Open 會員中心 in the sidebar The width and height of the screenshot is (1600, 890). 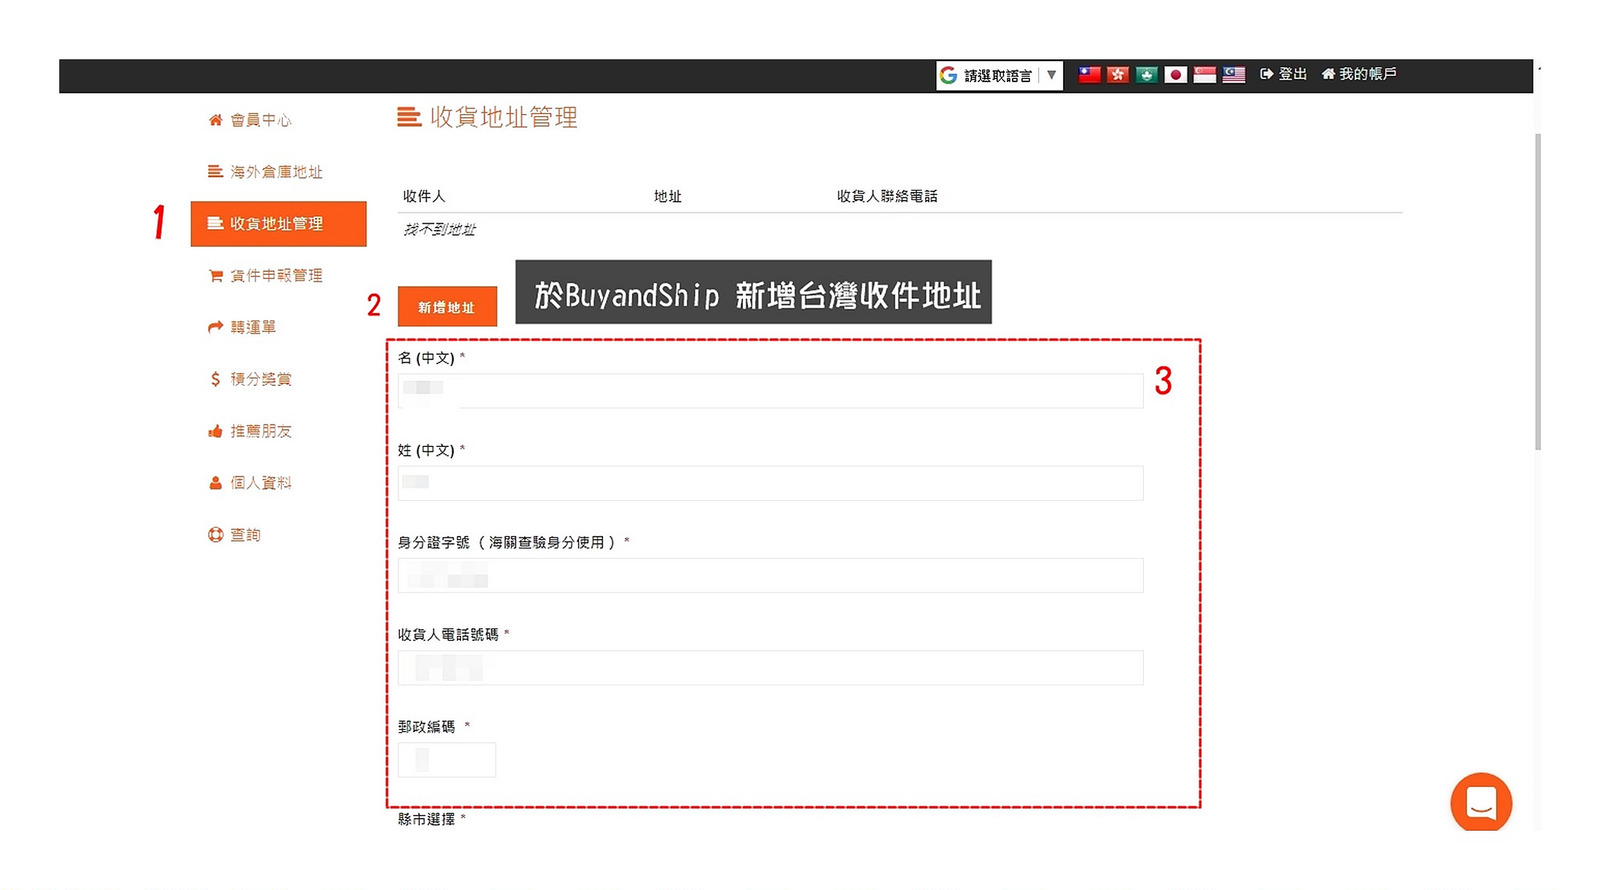[260, 120]
